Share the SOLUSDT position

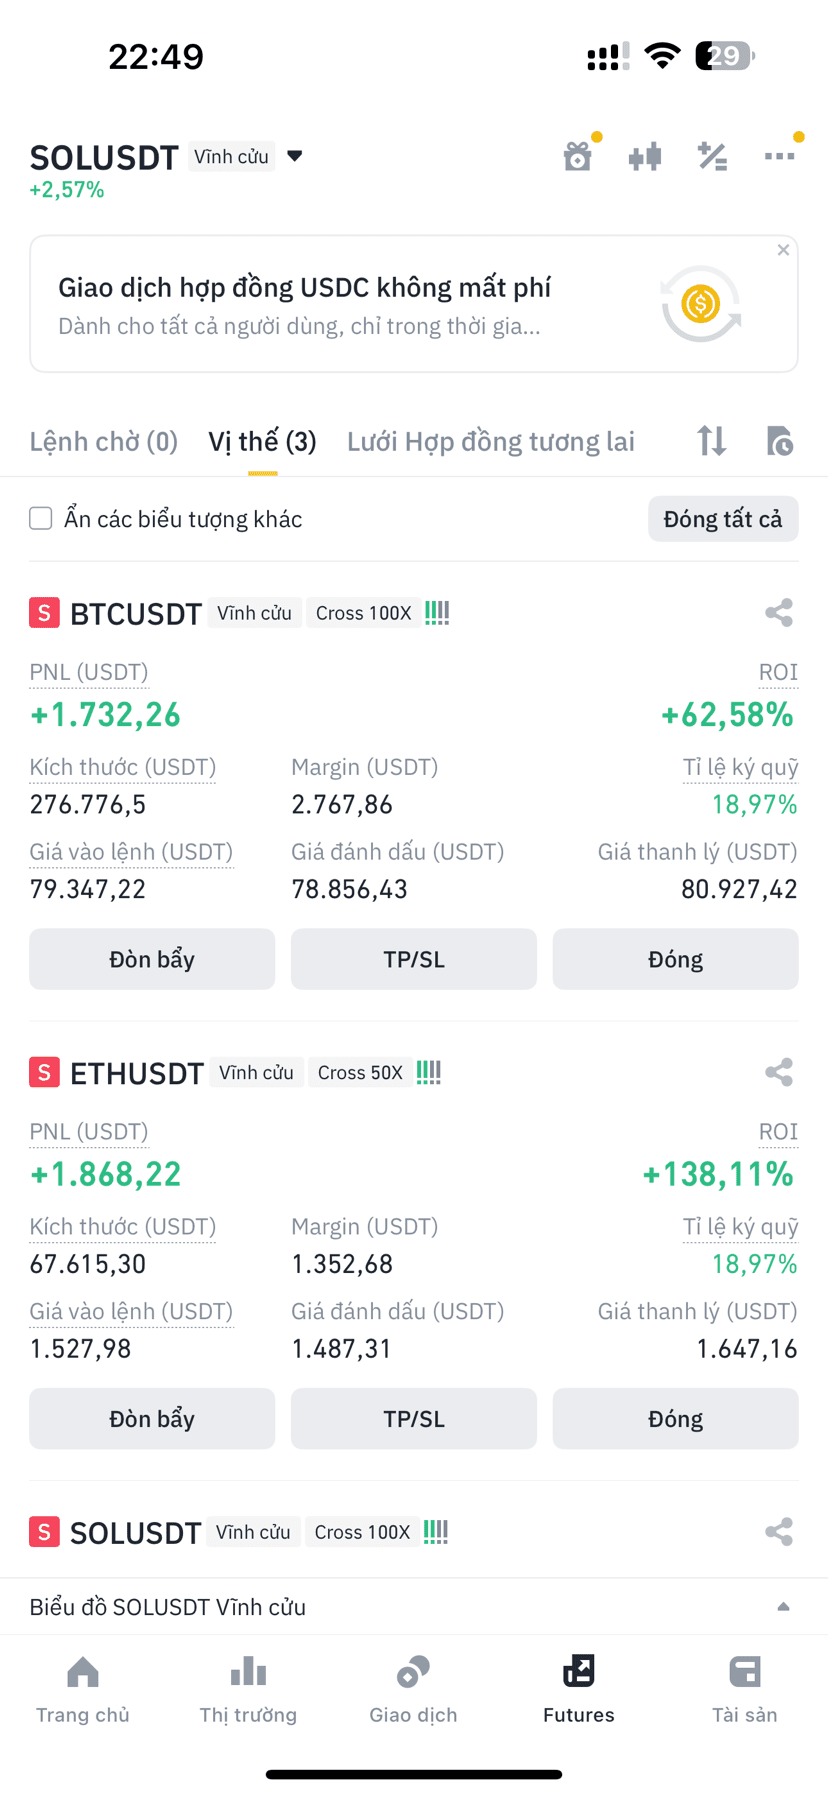point(779,1532)
